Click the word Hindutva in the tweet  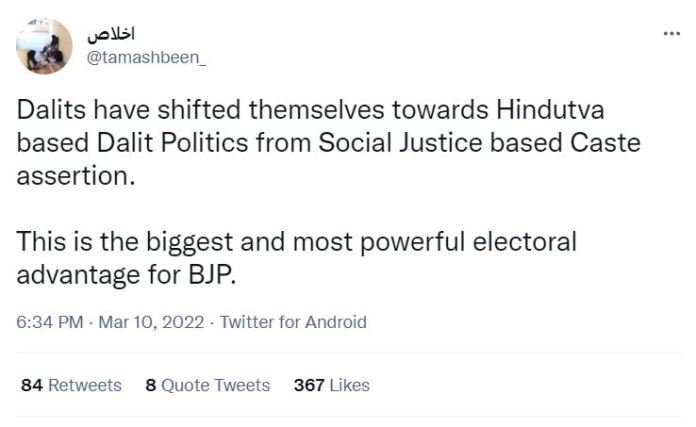(550, 110)
